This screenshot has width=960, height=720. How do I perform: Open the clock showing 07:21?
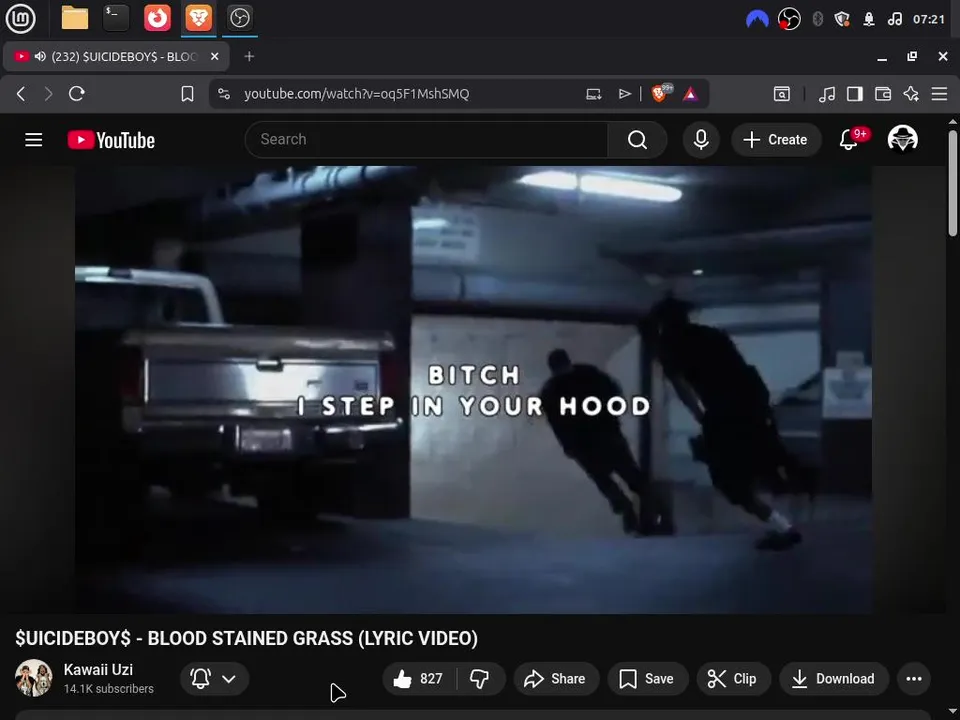click(x=929, y=19)
